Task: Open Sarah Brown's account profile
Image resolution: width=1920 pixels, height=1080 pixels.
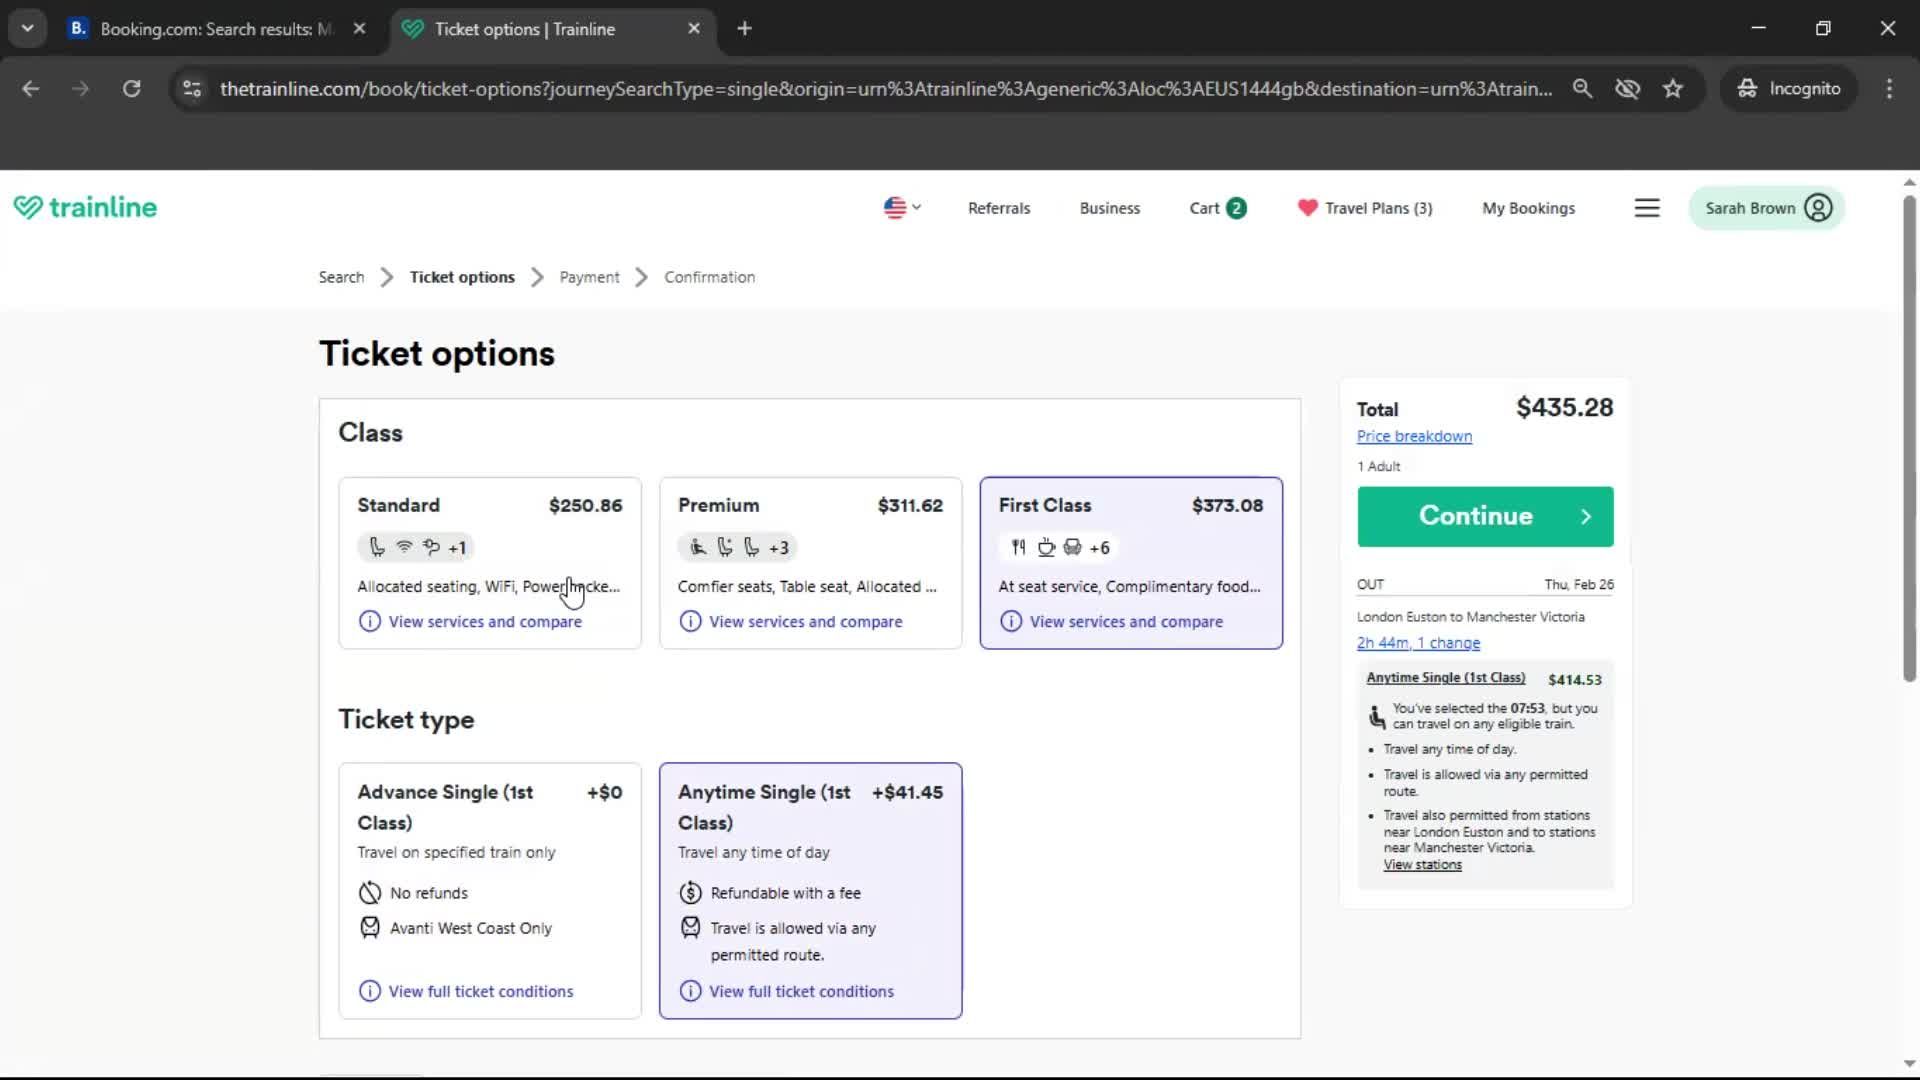Action: click(x=1766, y=208)
